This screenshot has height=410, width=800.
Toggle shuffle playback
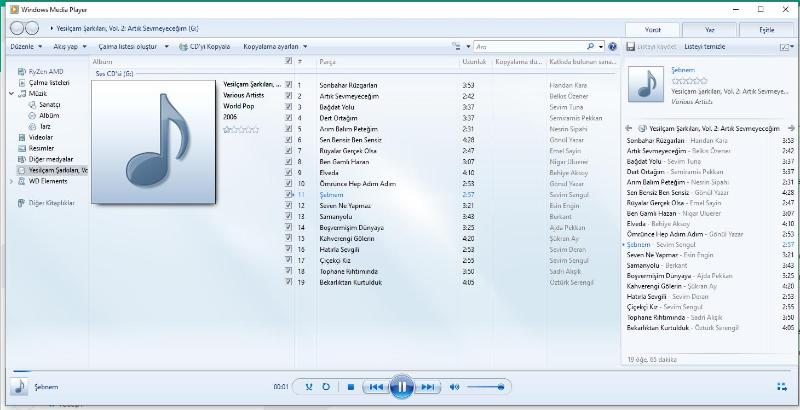click(x=309, y=387)
